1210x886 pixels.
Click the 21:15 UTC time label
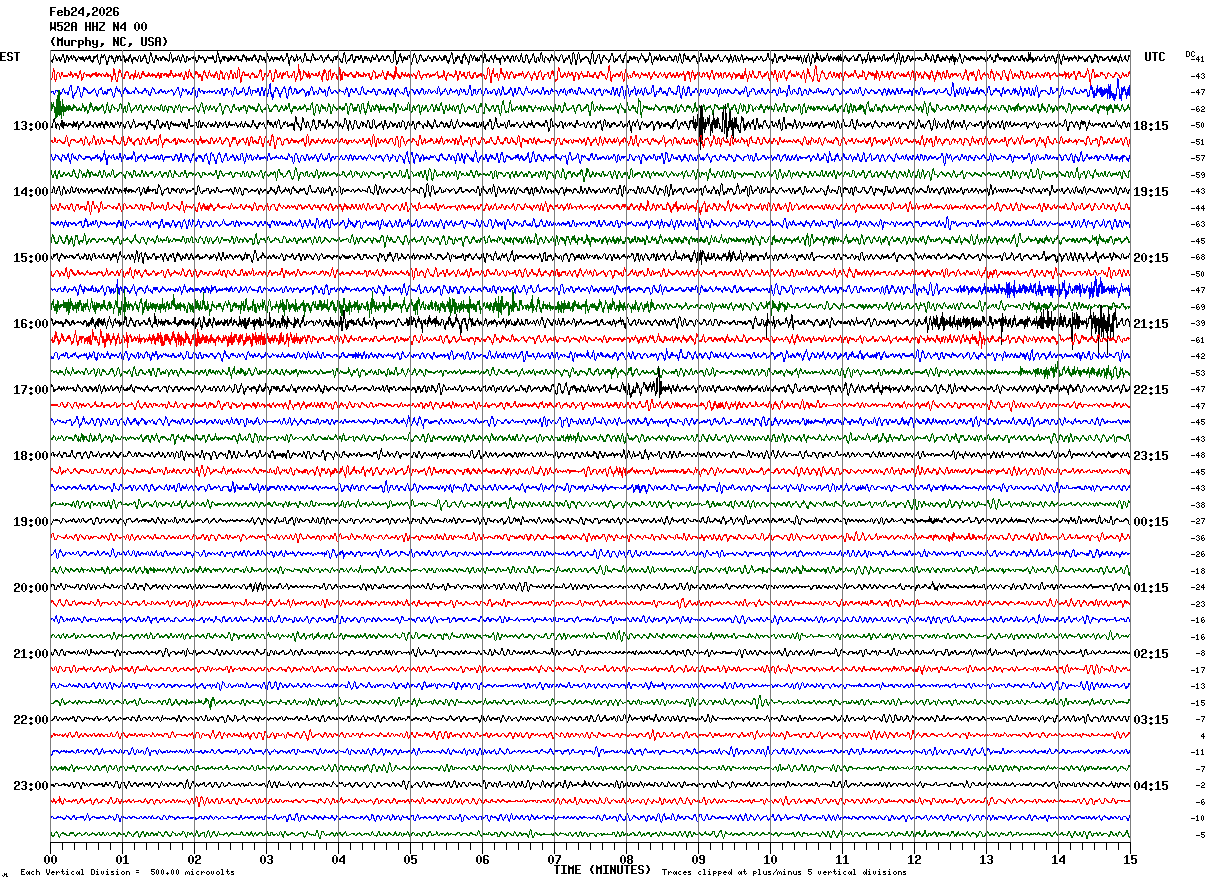[x=1151, y=324]
